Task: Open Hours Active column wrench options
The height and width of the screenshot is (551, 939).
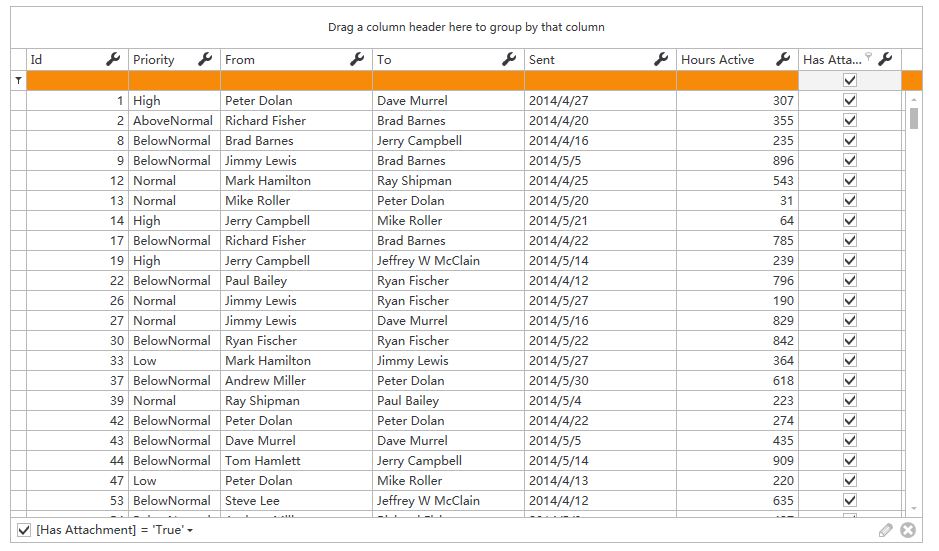Action: click(x=783, y=59)
